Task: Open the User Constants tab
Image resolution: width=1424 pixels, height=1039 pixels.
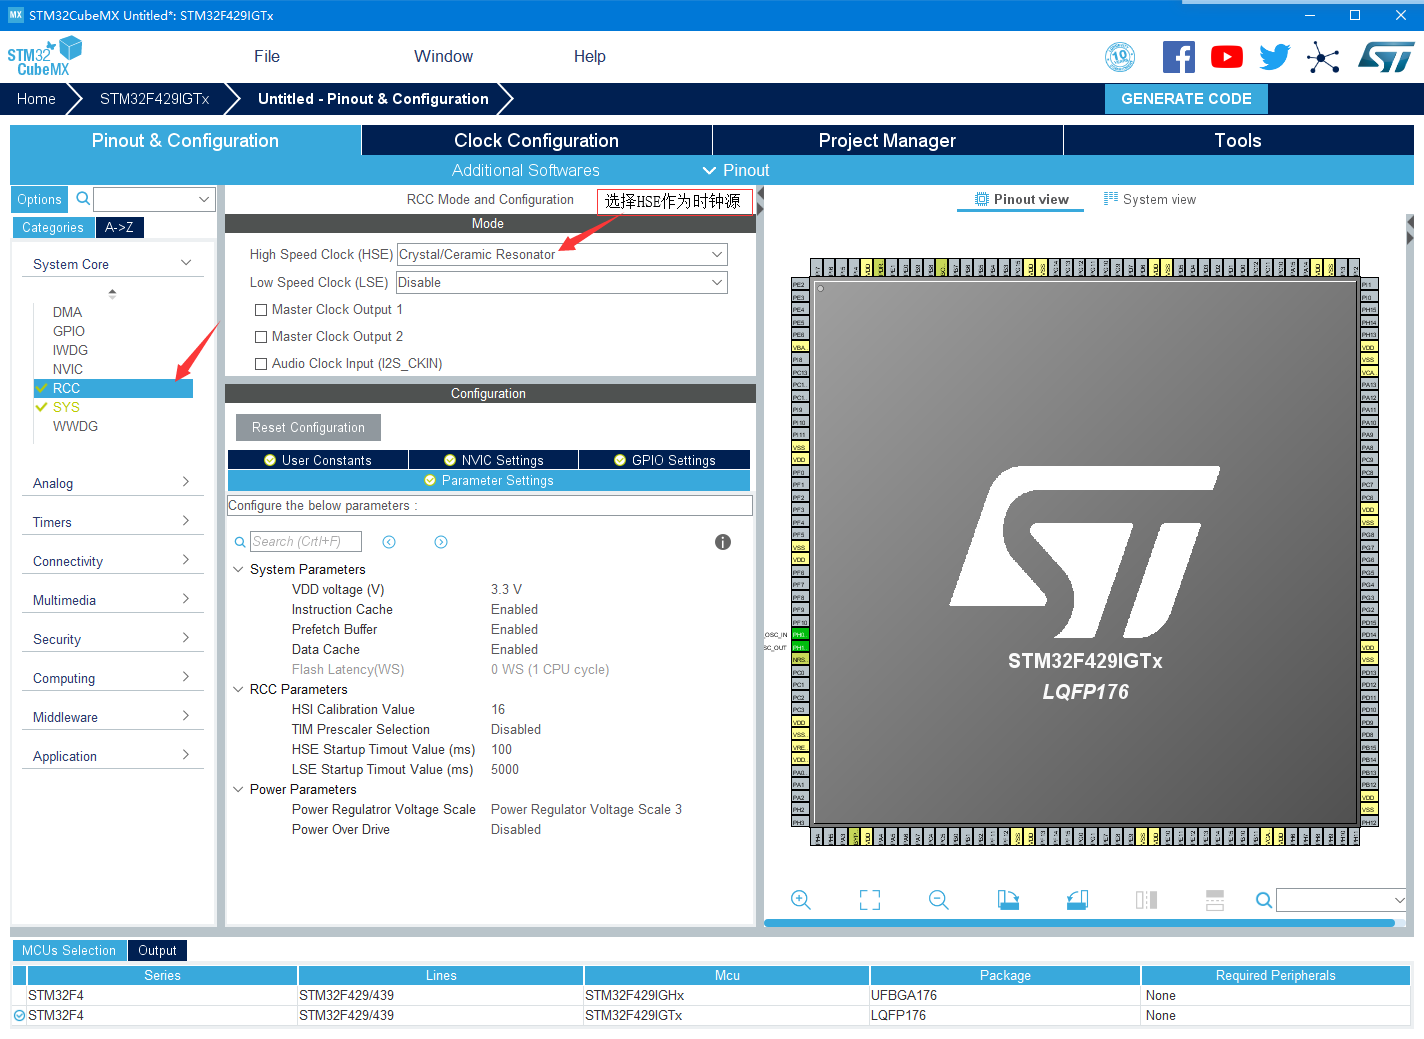Action: tap(318, 460)
